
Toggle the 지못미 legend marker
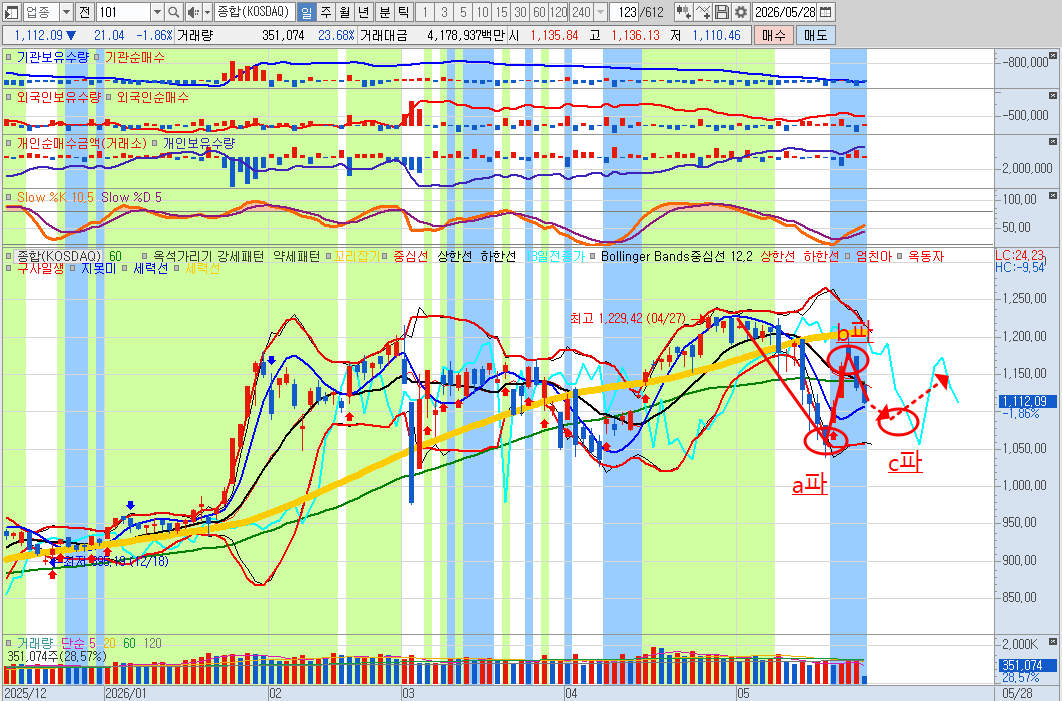(73, 268)
